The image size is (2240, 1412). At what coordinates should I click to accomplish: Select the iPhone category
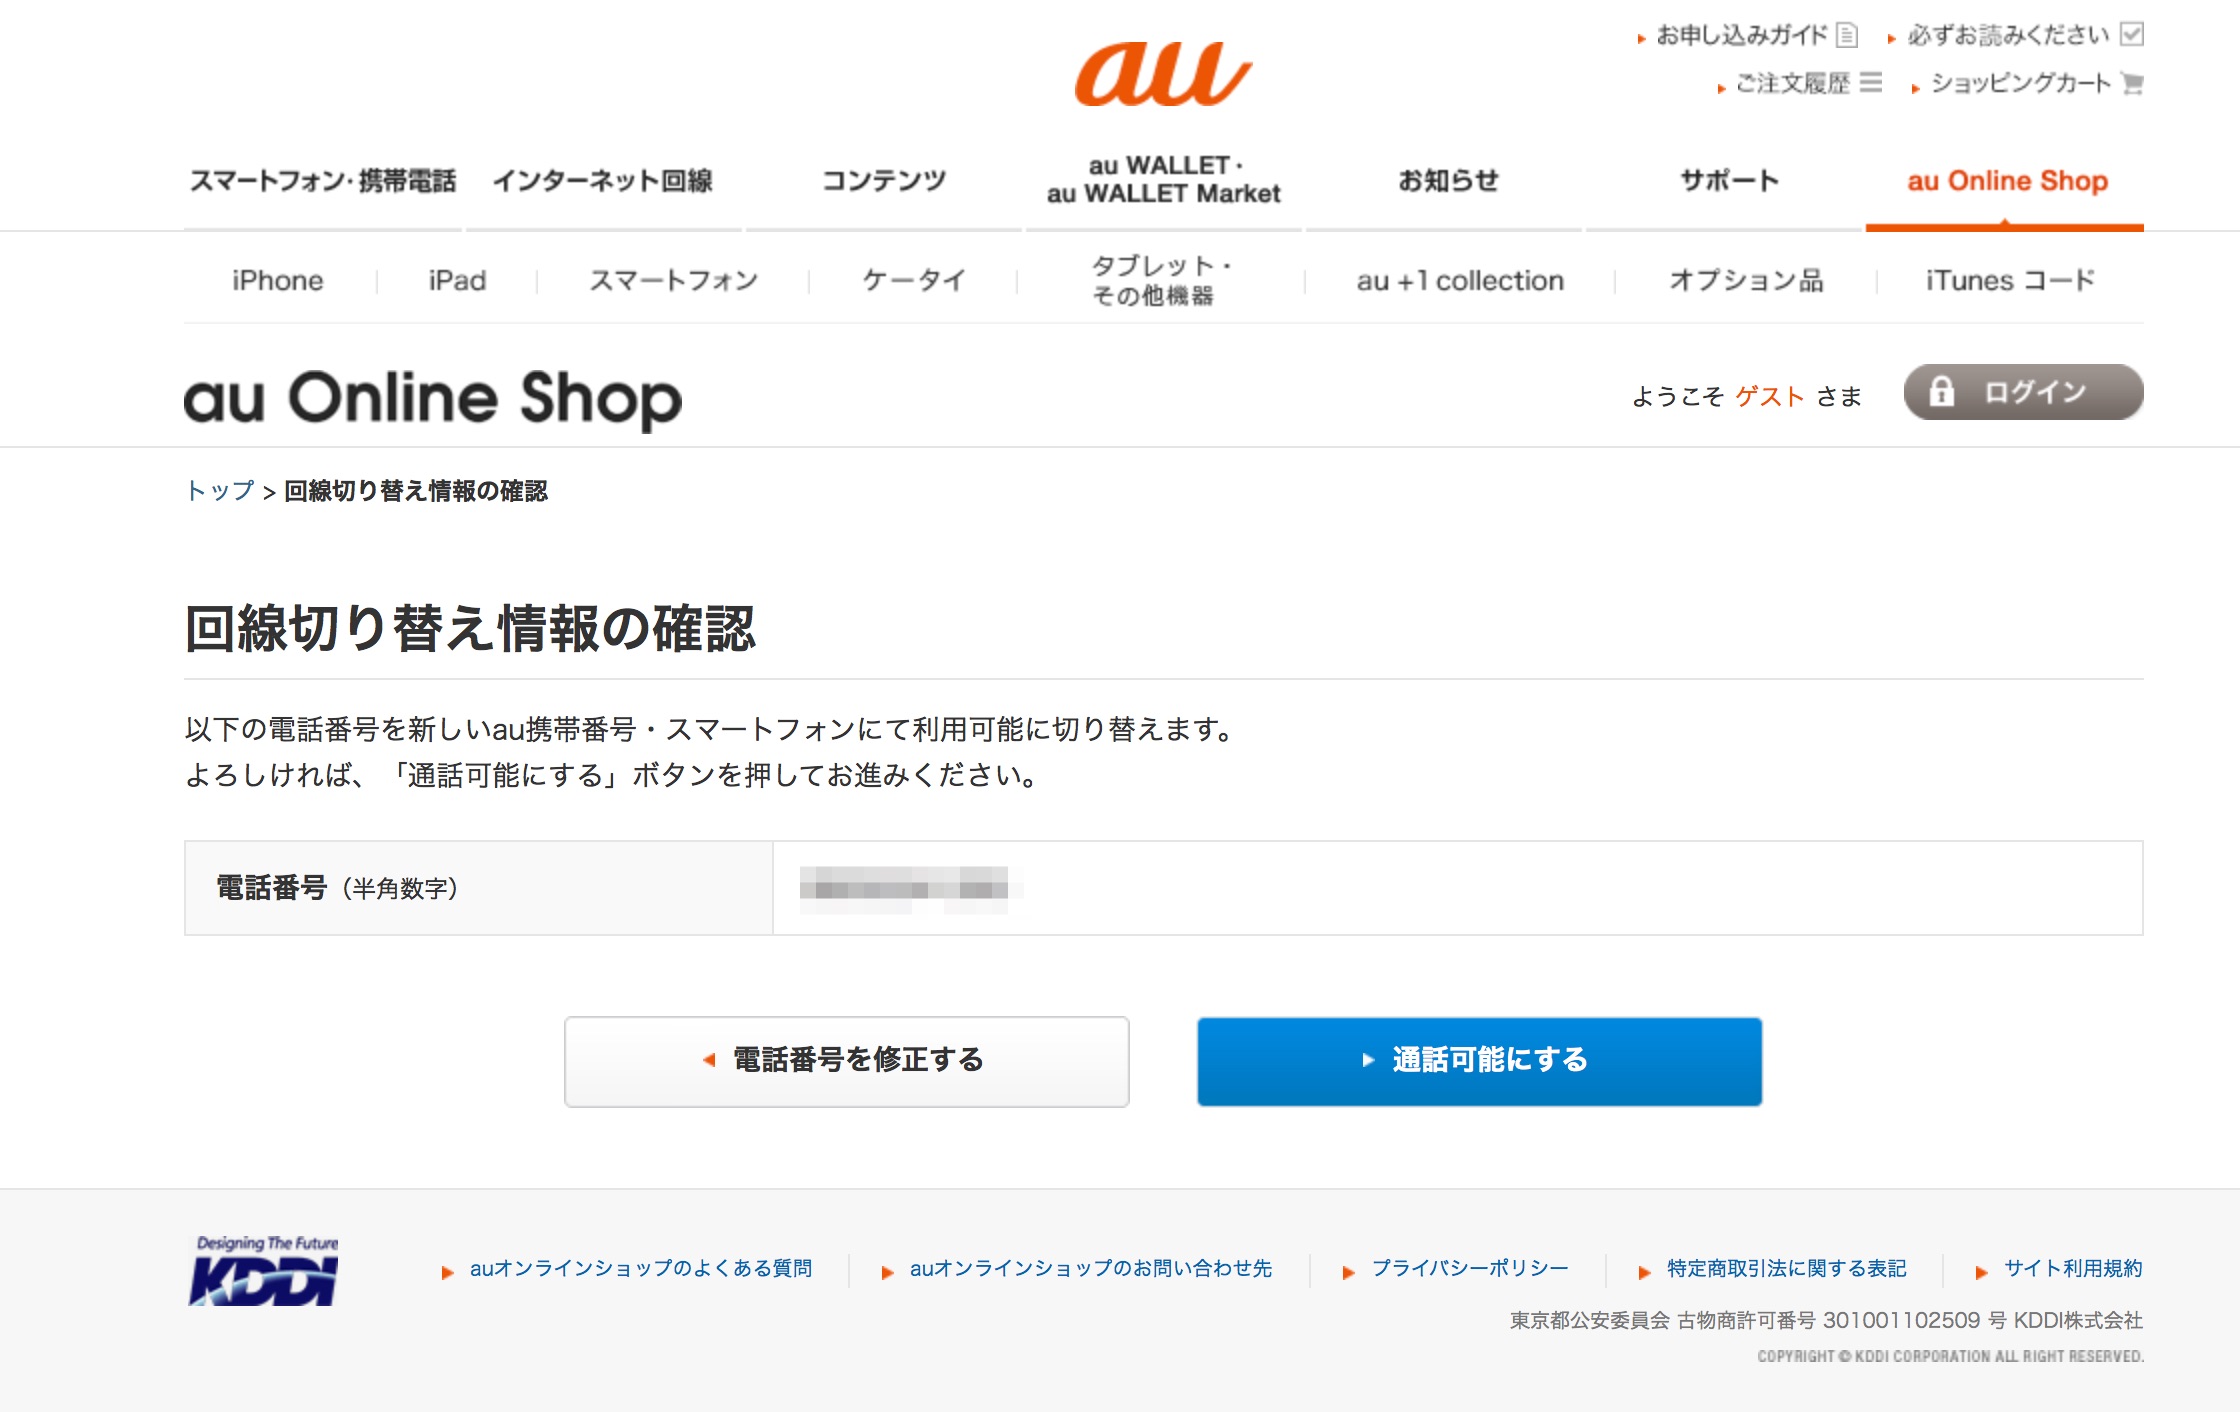click(x=277, y=281)
